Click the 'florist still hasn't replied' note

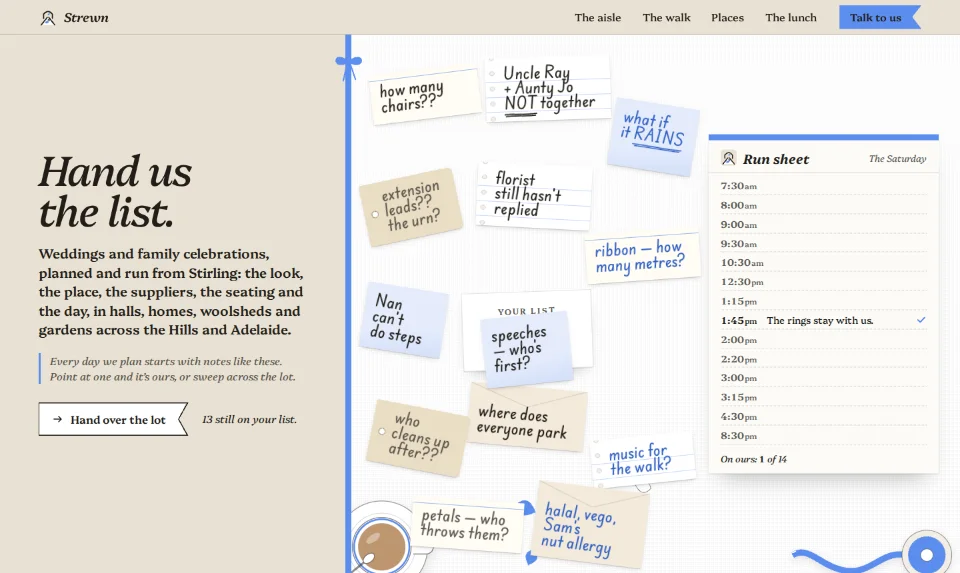[x=534, y=195]
